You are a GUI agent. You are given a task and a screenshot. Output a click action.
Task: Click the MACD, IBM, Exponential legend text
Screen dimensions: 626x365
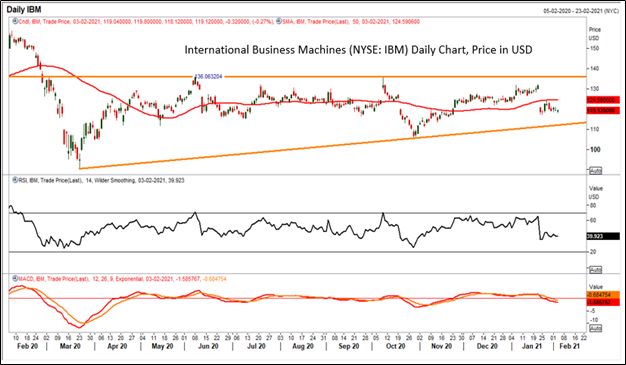click(x=123, y=278)
